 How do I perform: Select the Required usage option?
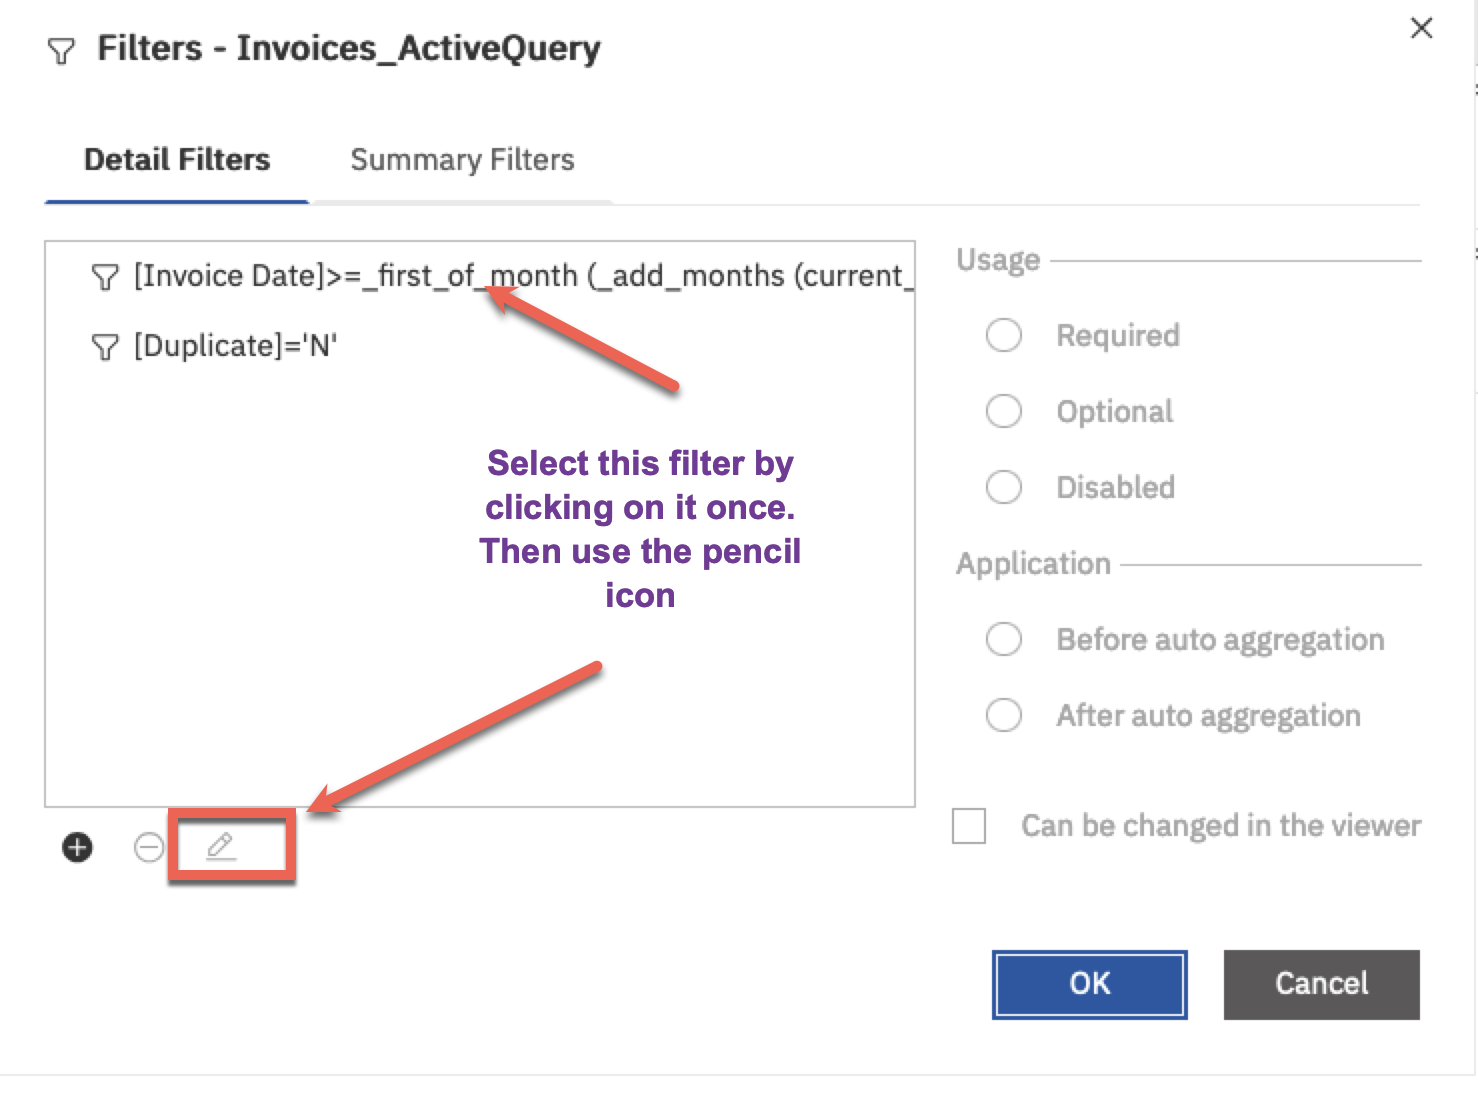[x=1004, y=335]
